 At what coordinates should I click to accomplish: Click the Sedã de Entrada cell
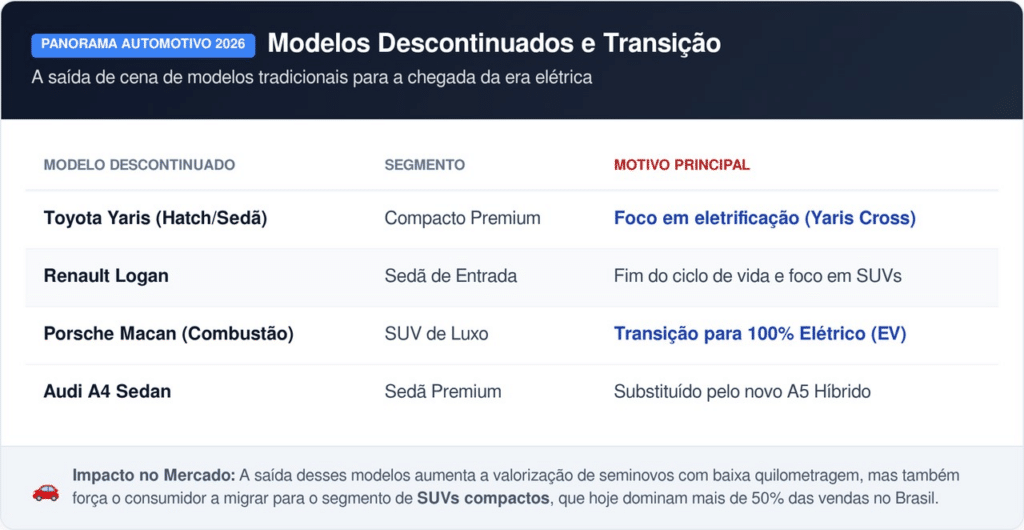pos(450,276)
